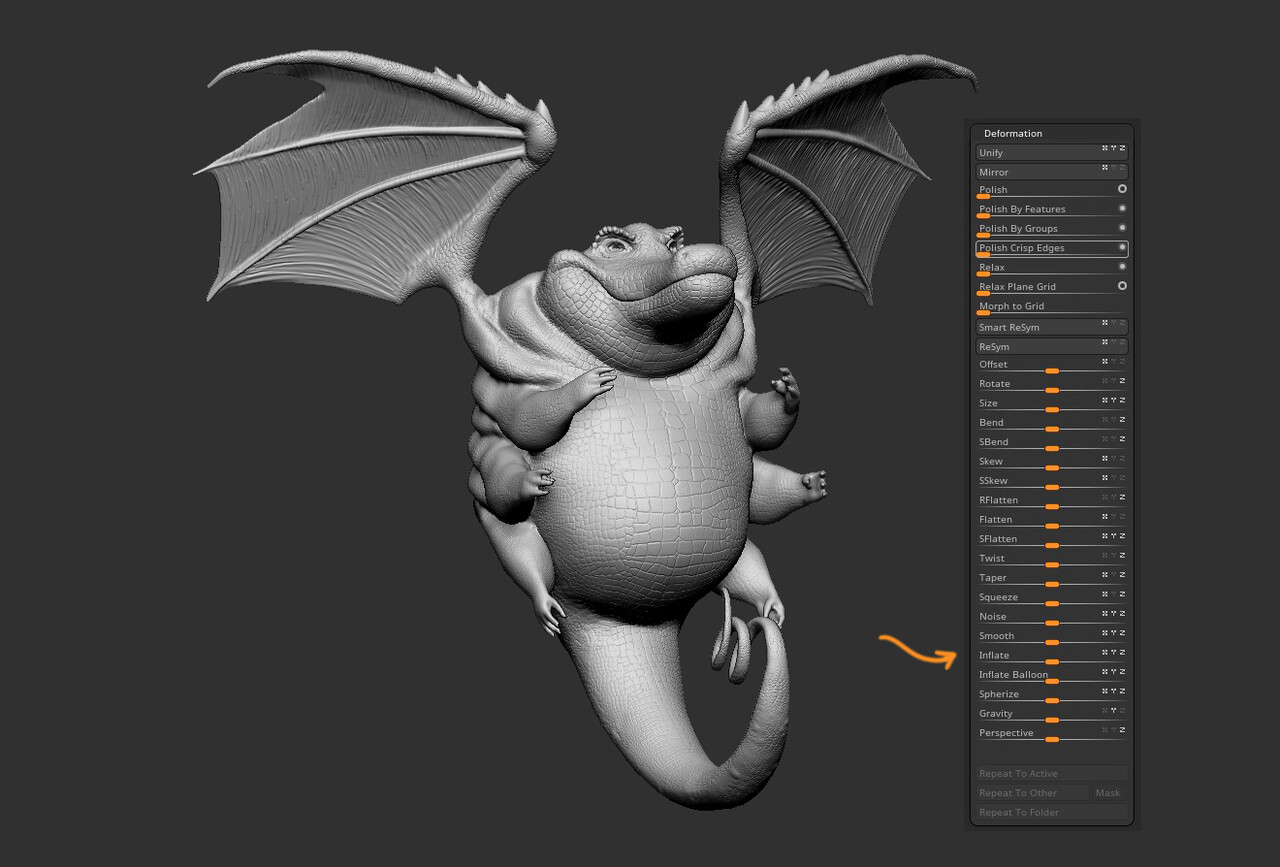Image resolution: width=1280 pixels, height=867 pixels.
Task: Toggle Z axis for Rotate
Action: click(x=1122, y=381)
